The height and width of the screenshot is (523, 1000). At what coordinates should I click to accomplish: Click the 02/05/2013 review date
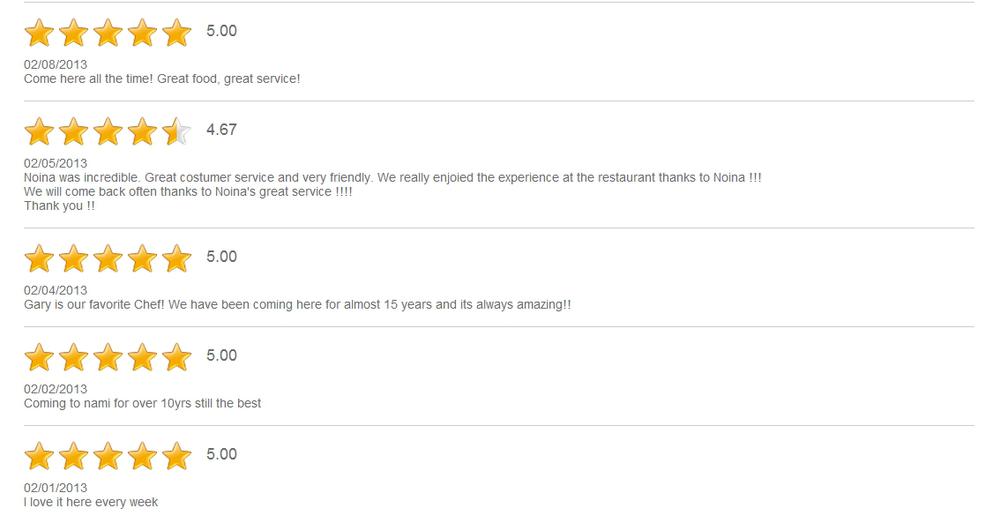coord(55,163)
